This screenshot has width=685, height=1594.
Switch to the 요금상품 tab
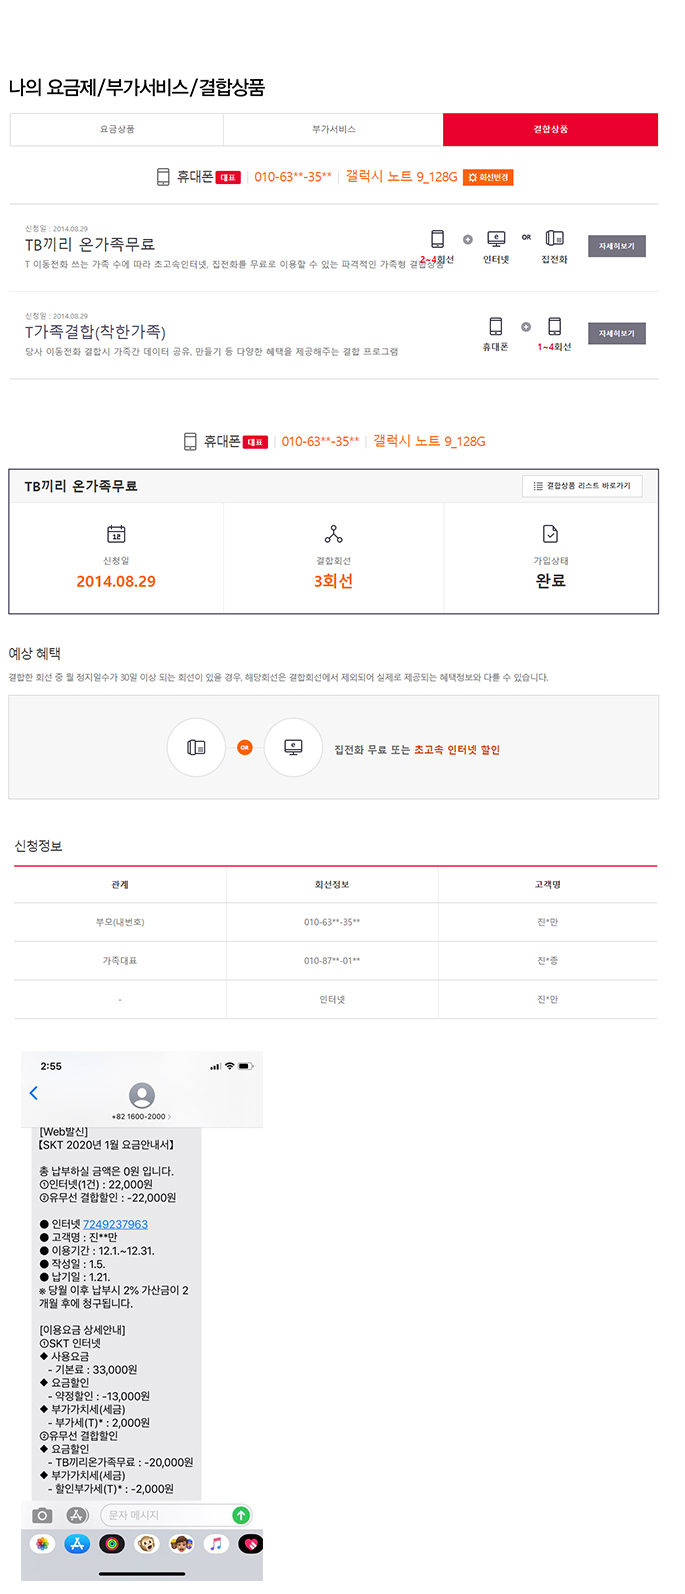[117, 130]
